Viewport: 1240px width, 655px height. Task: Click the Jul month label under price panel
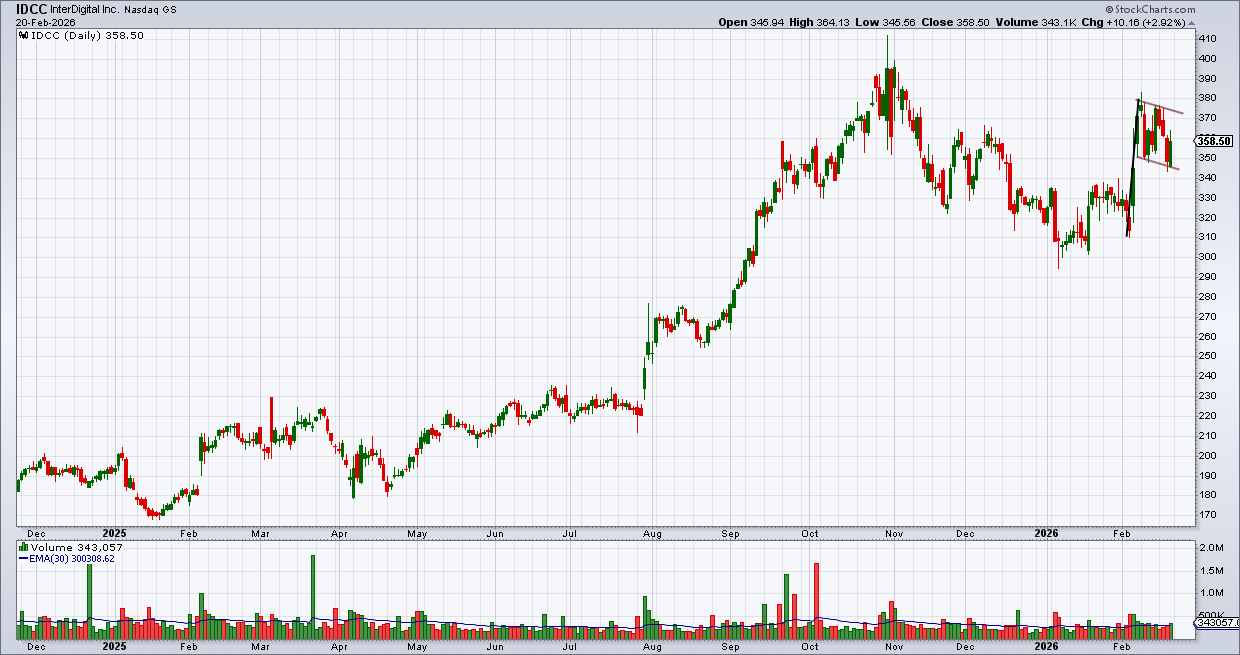572,535
